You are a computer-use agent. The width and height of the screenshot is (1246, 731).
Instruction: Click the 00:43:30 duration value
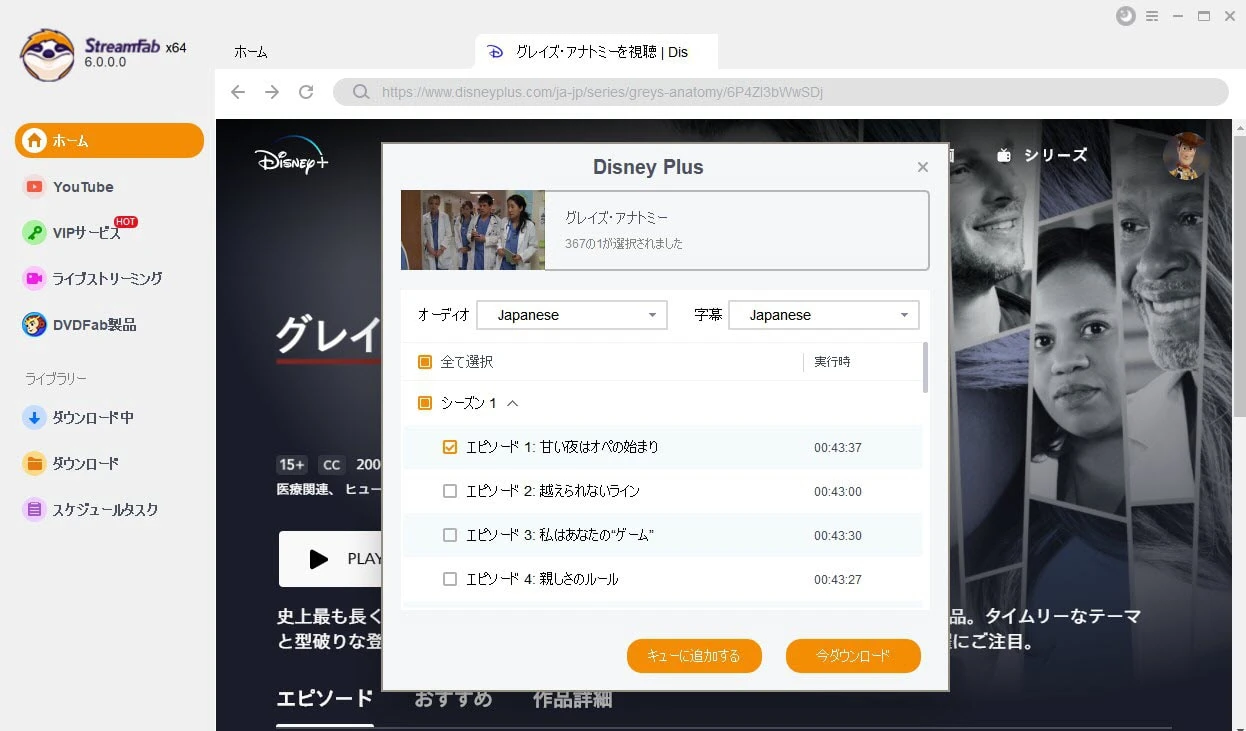coord(838,536)
